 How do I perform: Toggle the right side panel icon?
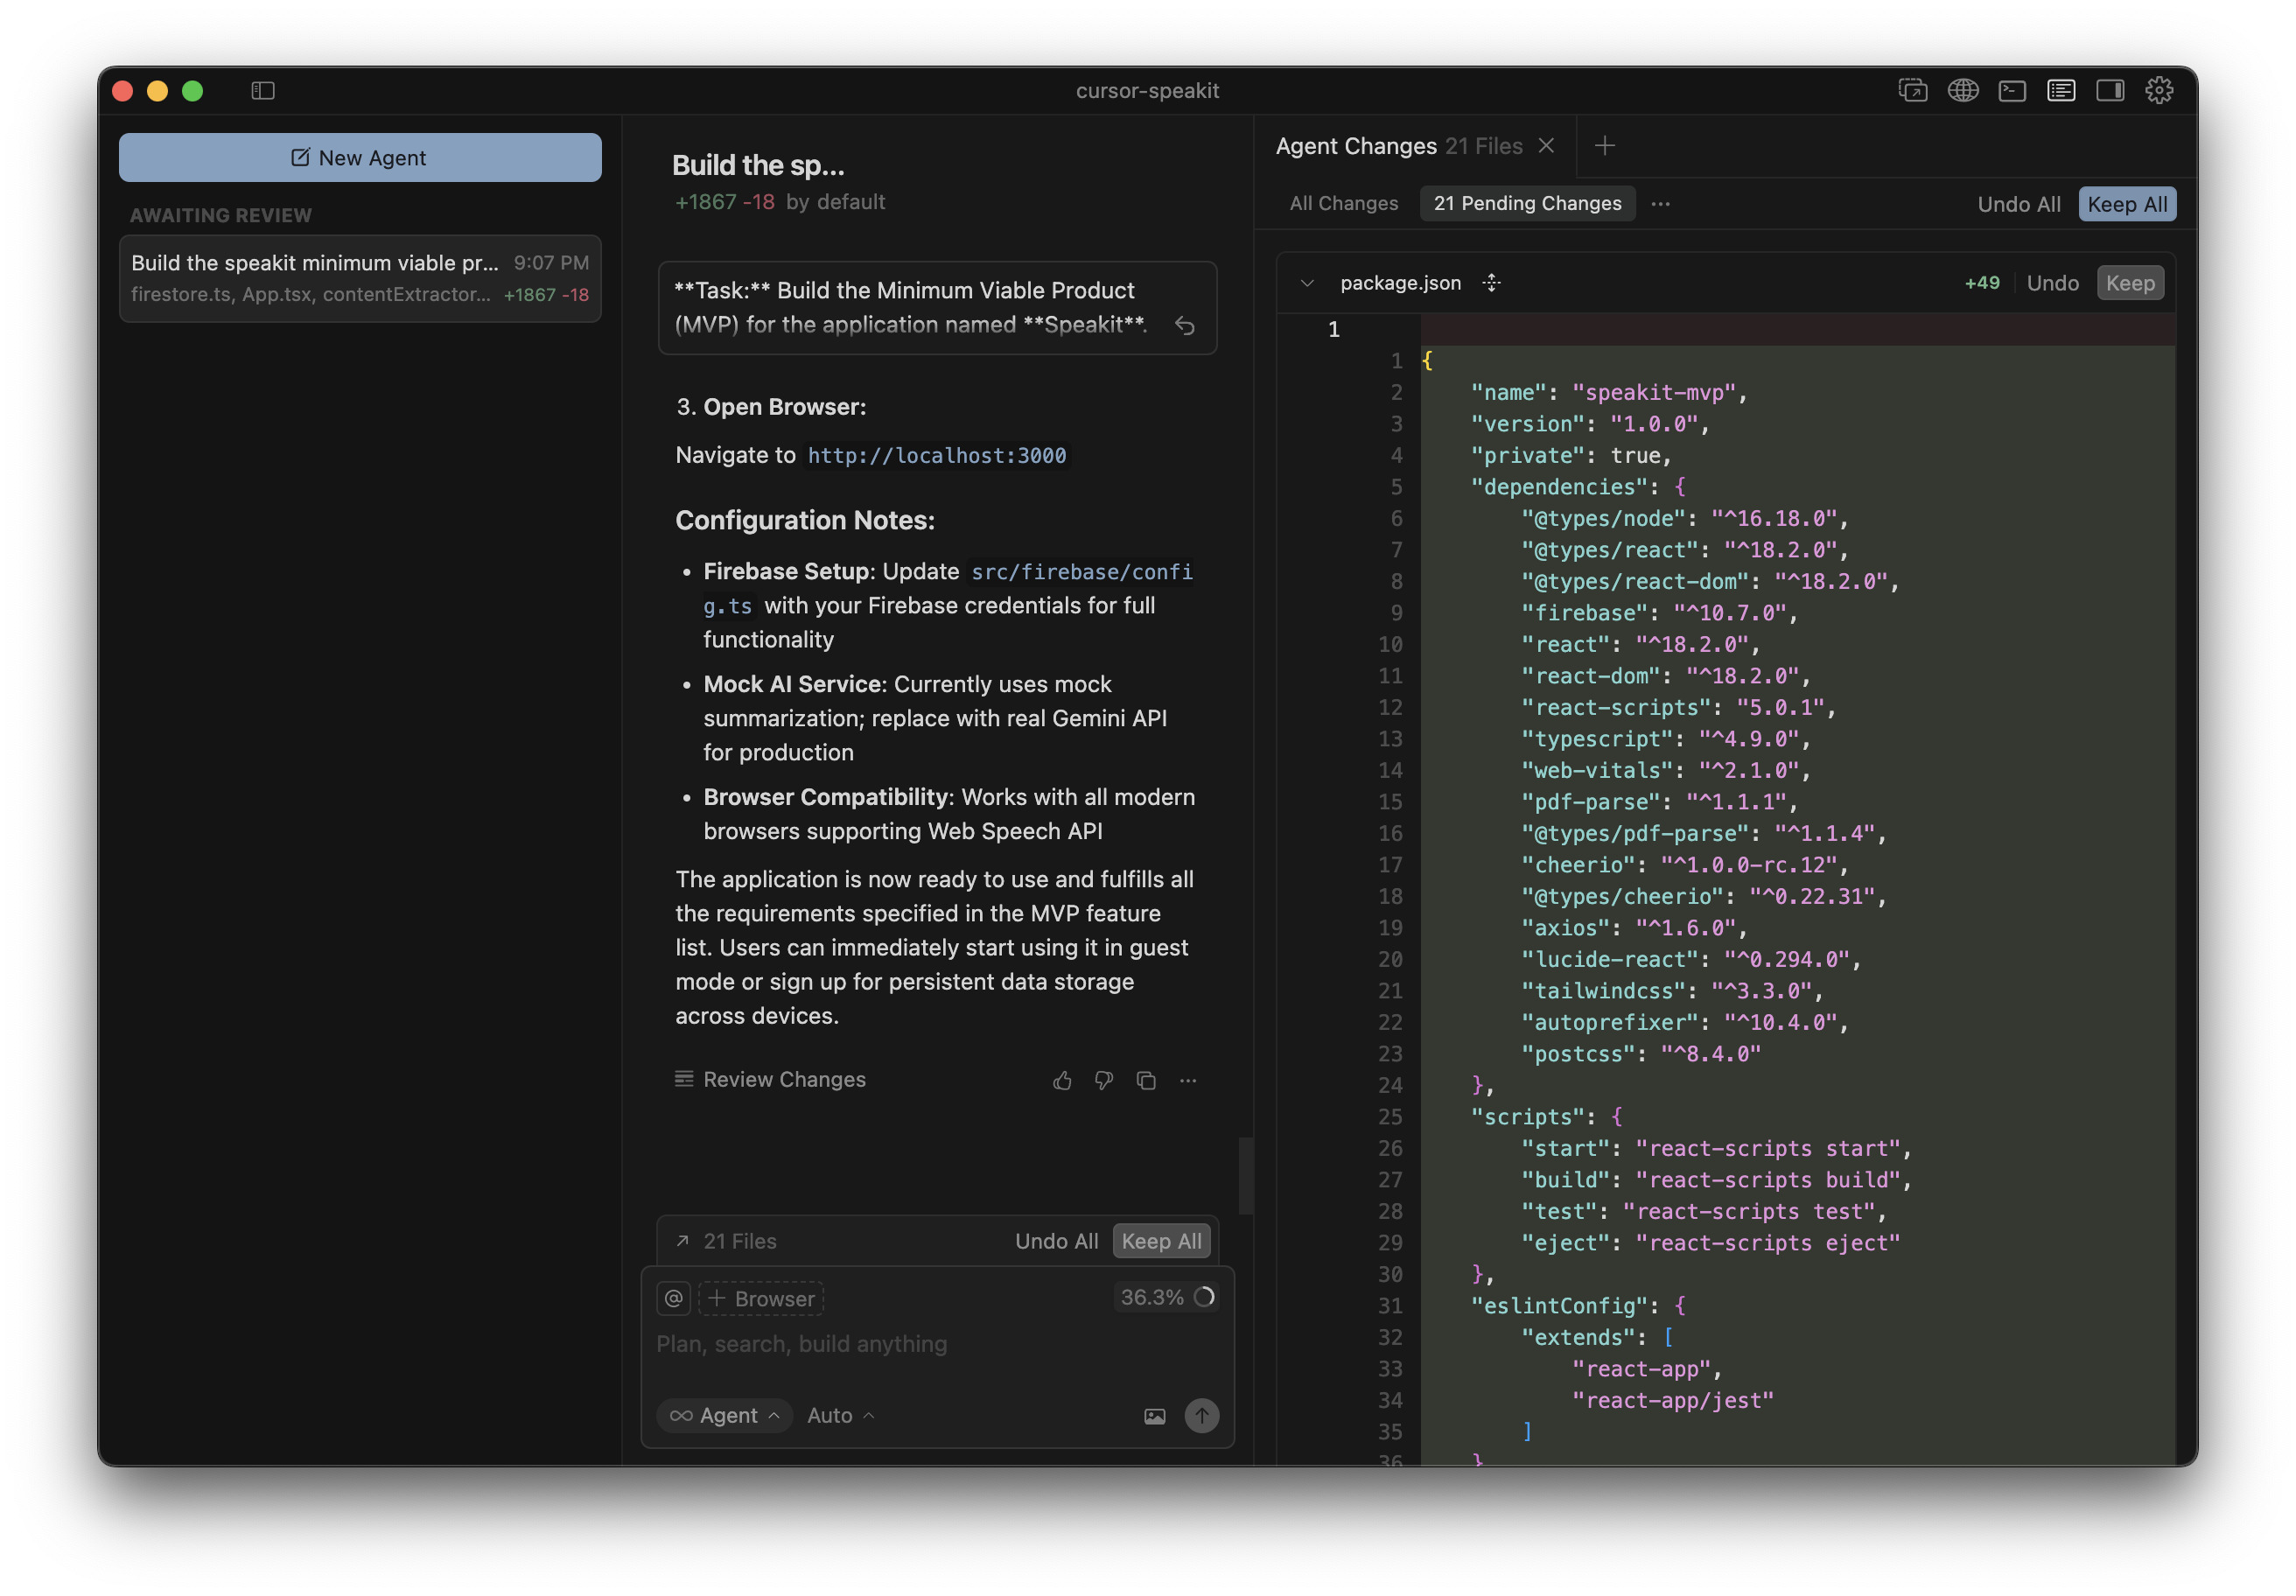[x=2110, y=91]
